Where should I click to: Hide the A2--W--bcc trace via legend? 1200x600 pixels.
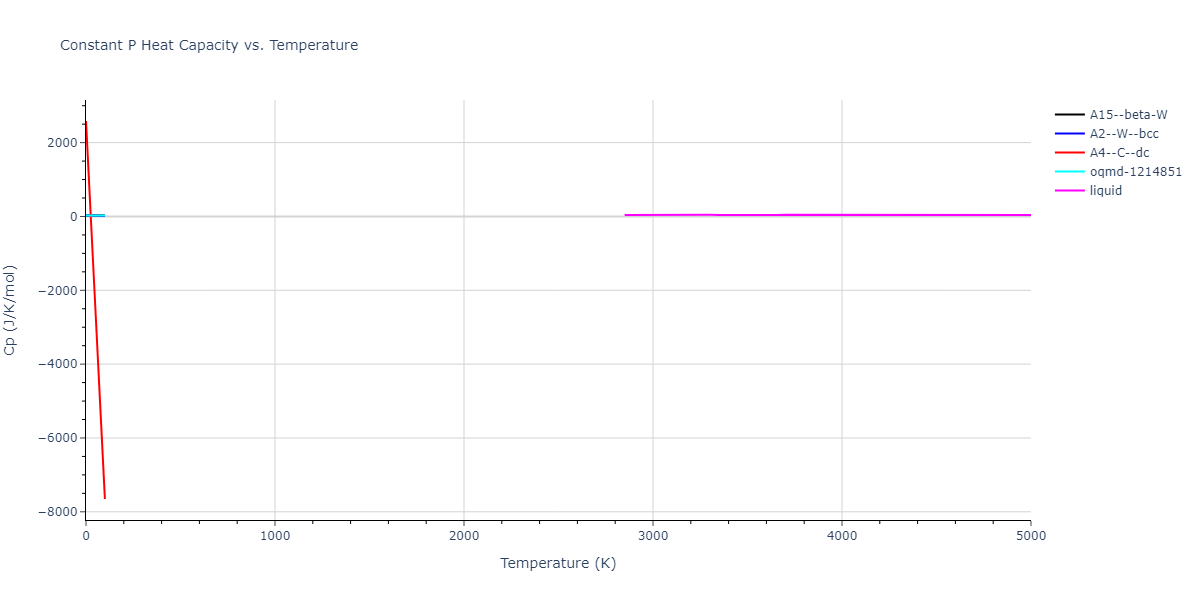[x=1124, y=134]
